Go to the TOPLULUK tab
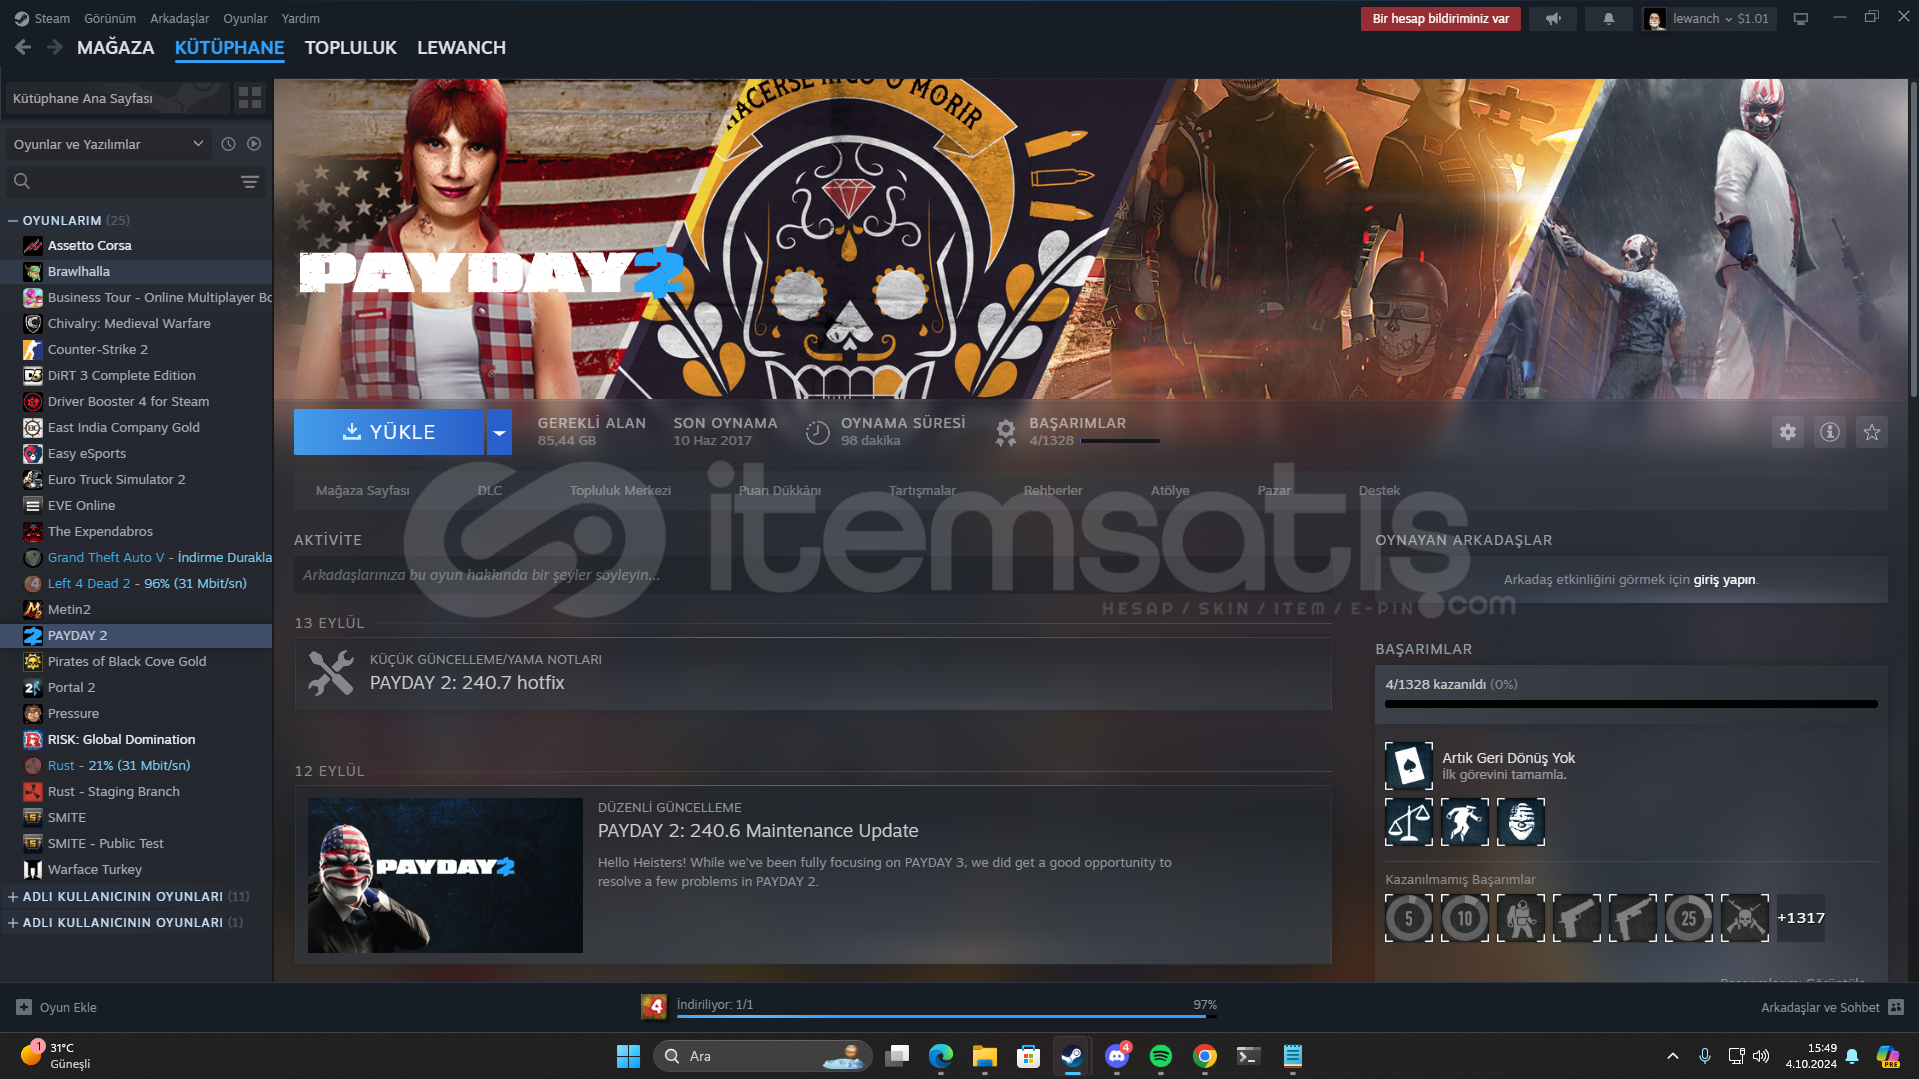 tap(351, 48)
